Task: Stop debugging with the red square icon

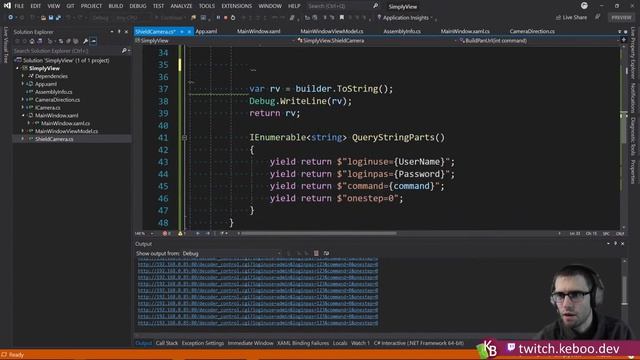Action: tap(225, 18)
